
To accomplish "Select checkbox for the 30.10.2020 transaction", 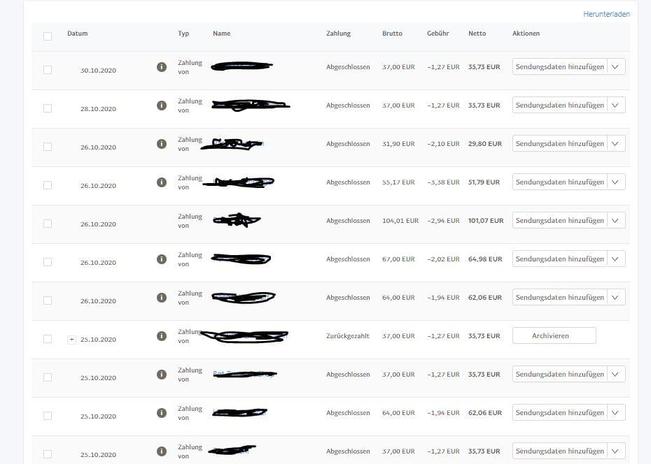I will (48, 69).
